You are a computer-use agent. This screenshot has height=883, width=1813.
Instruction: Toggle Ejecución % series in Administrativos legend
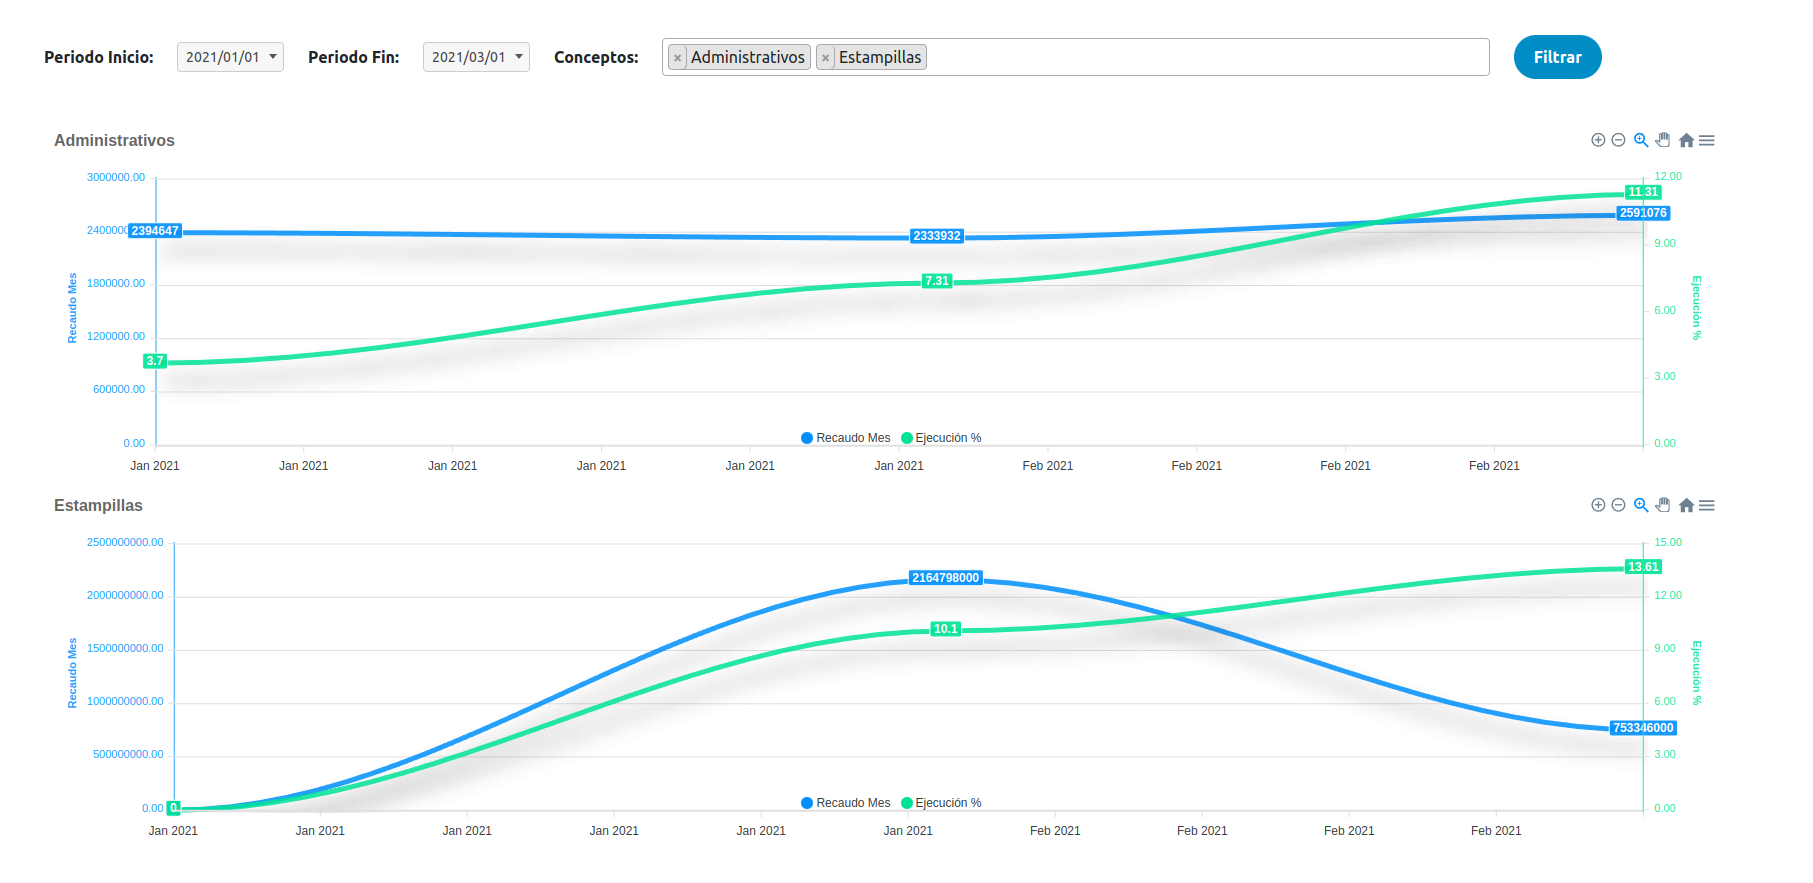[942, 438]
